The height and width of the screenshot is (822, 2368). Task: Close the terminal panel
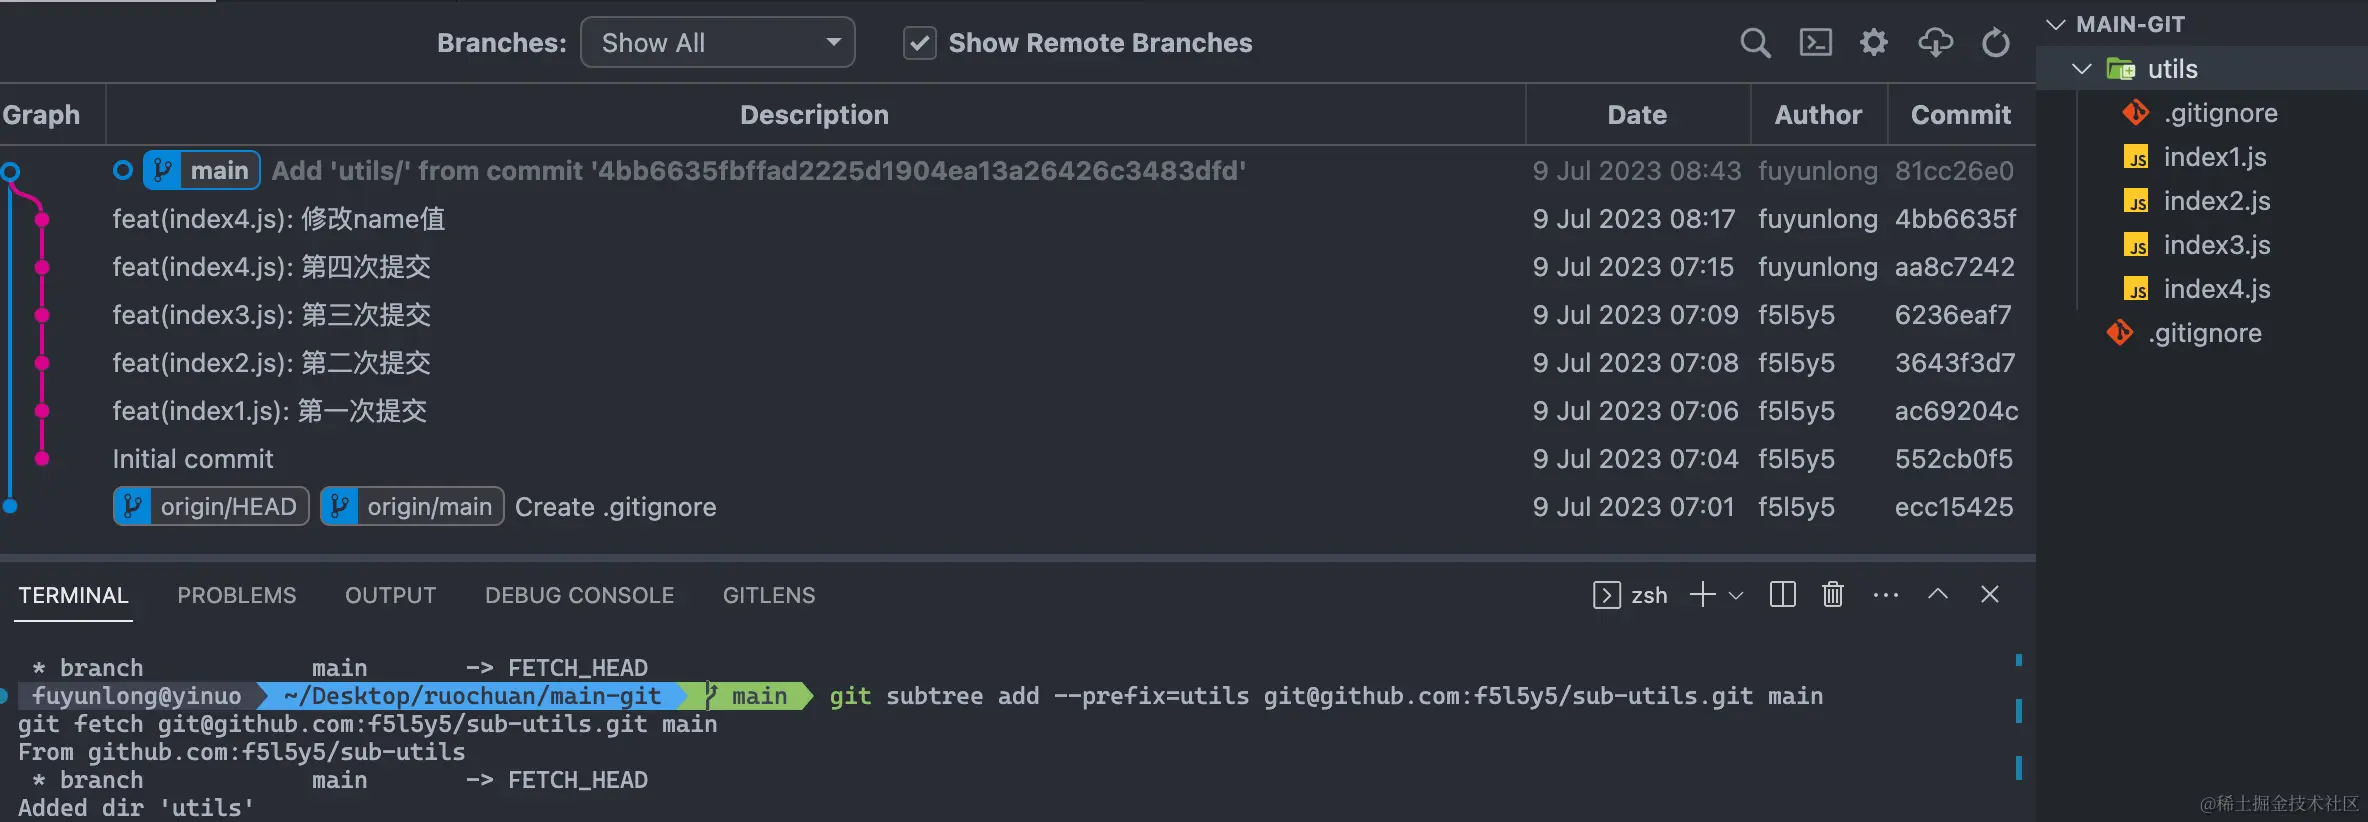tap(1990, 595)
